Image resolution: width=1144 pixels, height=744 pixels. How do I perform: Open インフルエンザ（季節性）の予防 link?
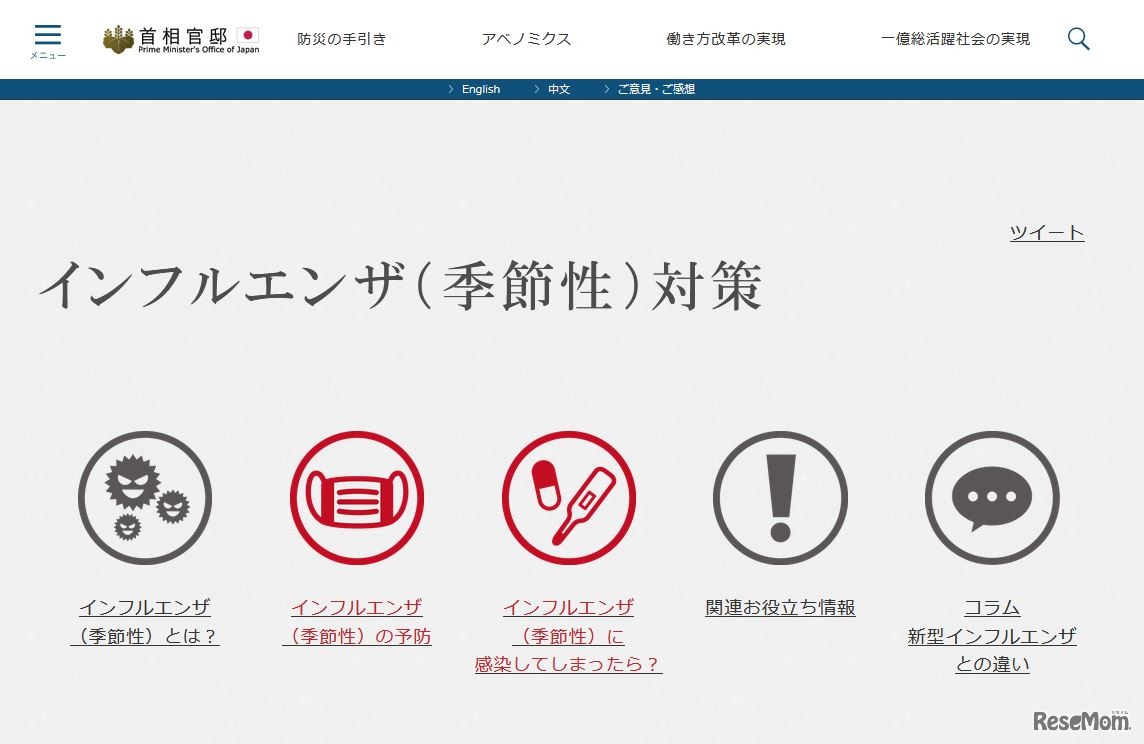tap(357, 621)
